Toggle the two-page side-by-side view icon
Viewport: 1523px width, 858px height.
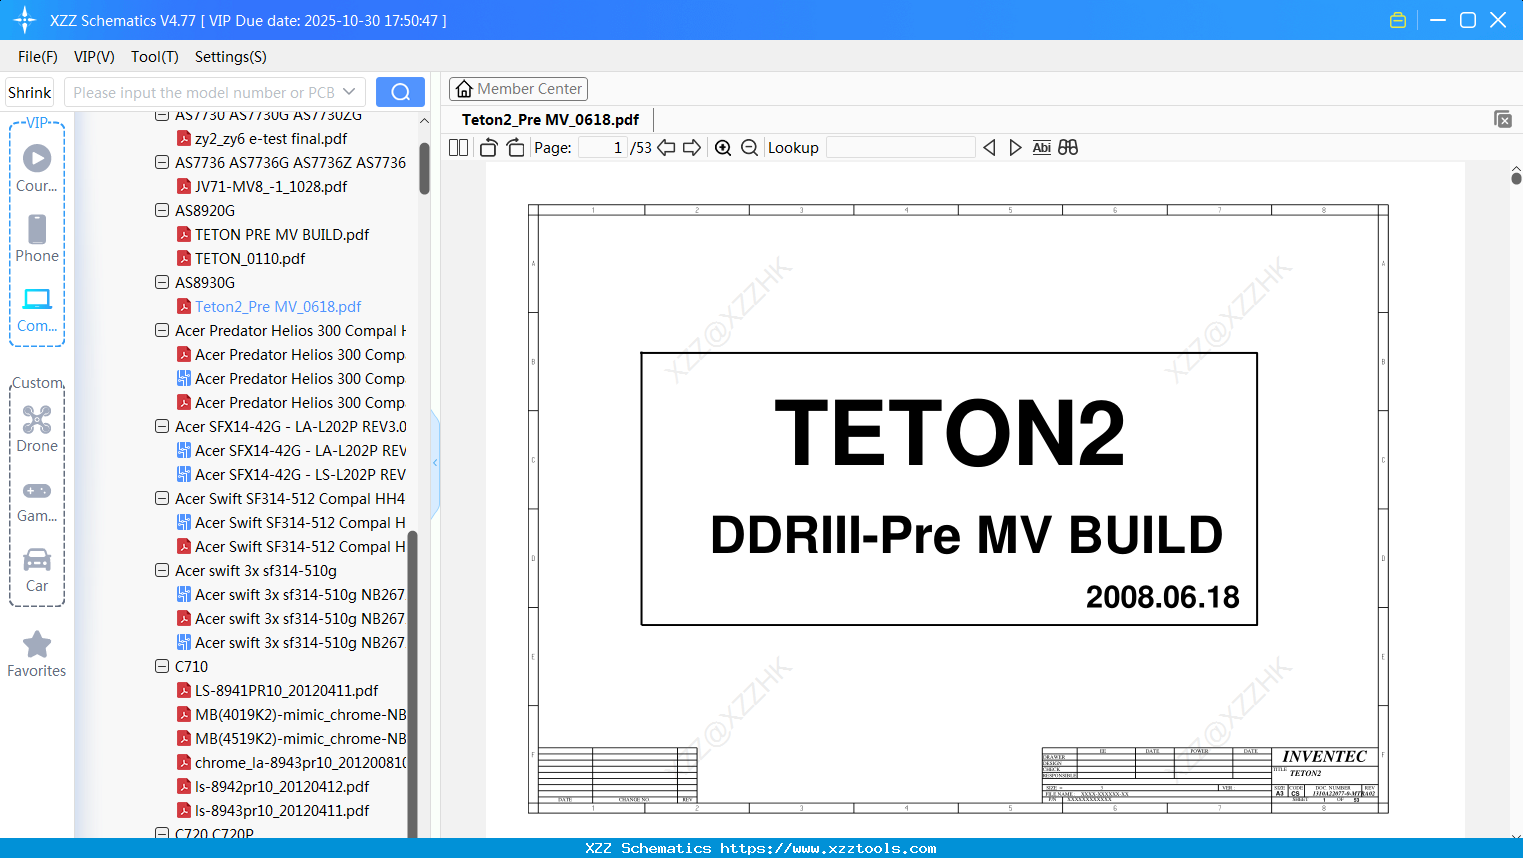(458, 148)
